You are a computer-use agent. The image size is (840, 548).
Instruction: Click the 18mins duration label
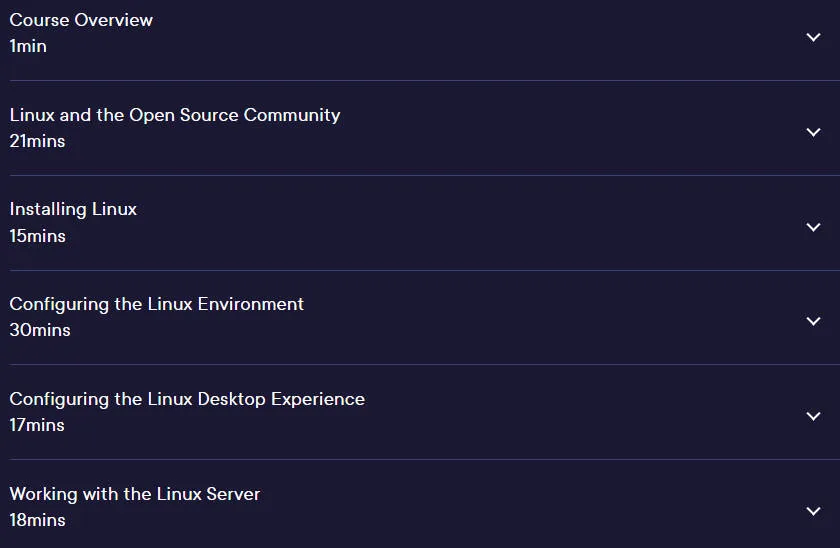point(38,520)
